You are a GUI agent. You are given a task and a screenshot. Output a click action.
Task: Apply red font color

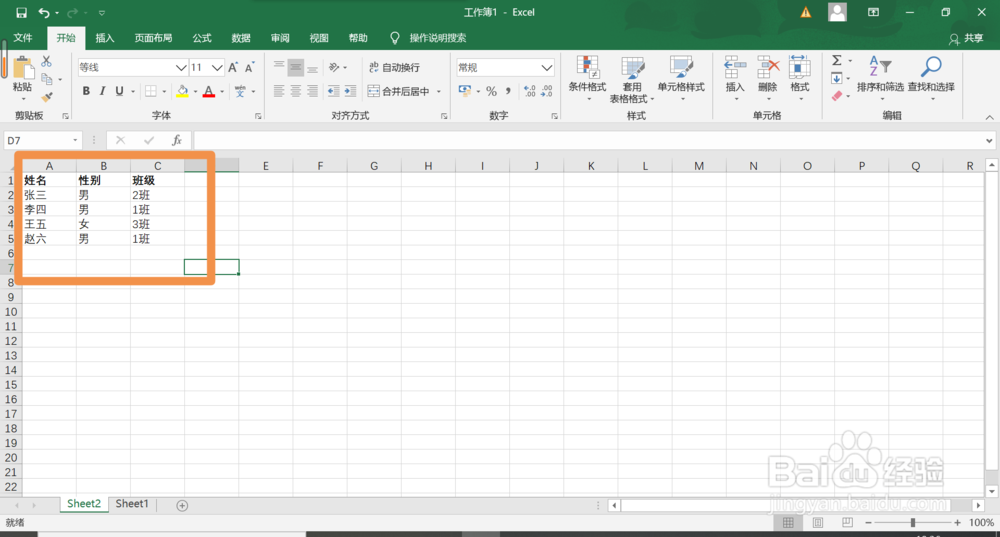click(209, 91)
